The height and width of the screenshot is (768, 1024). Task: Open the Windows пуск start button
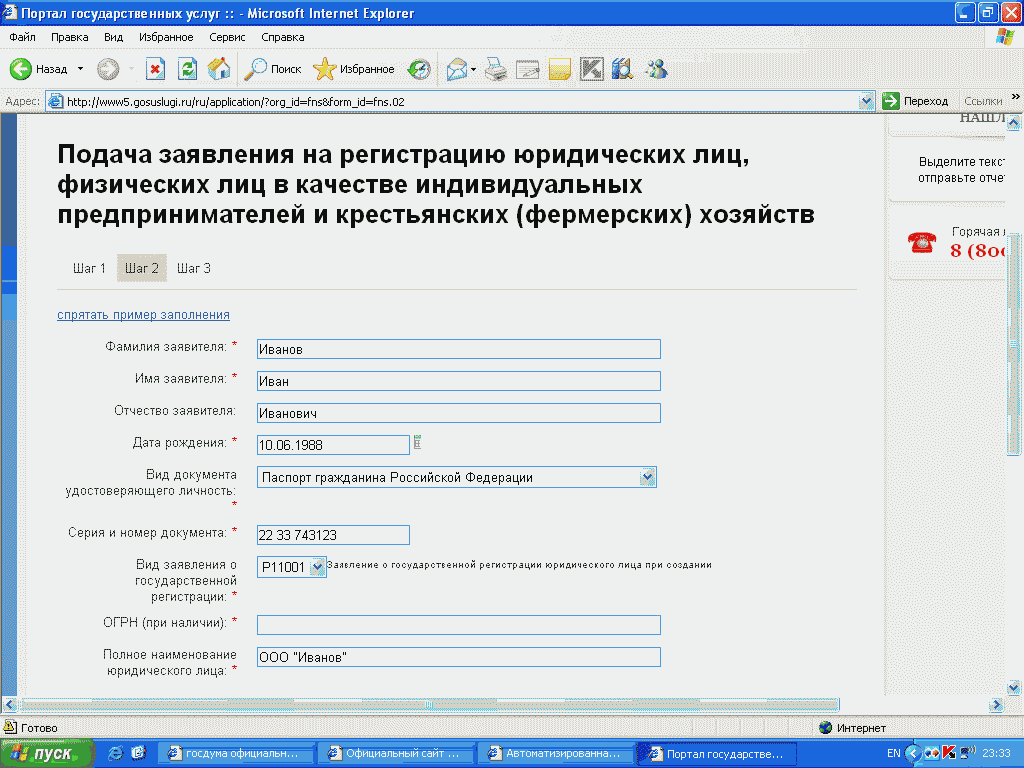pyautogui.click(x=48, y=753)
